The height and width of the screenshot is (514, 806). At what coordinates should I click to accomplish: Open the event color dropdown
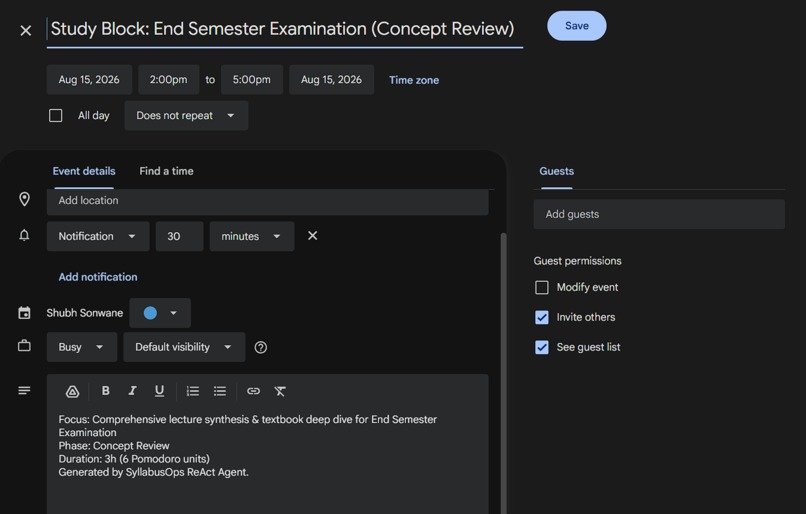pyautogui.click(x=160, y=313)
